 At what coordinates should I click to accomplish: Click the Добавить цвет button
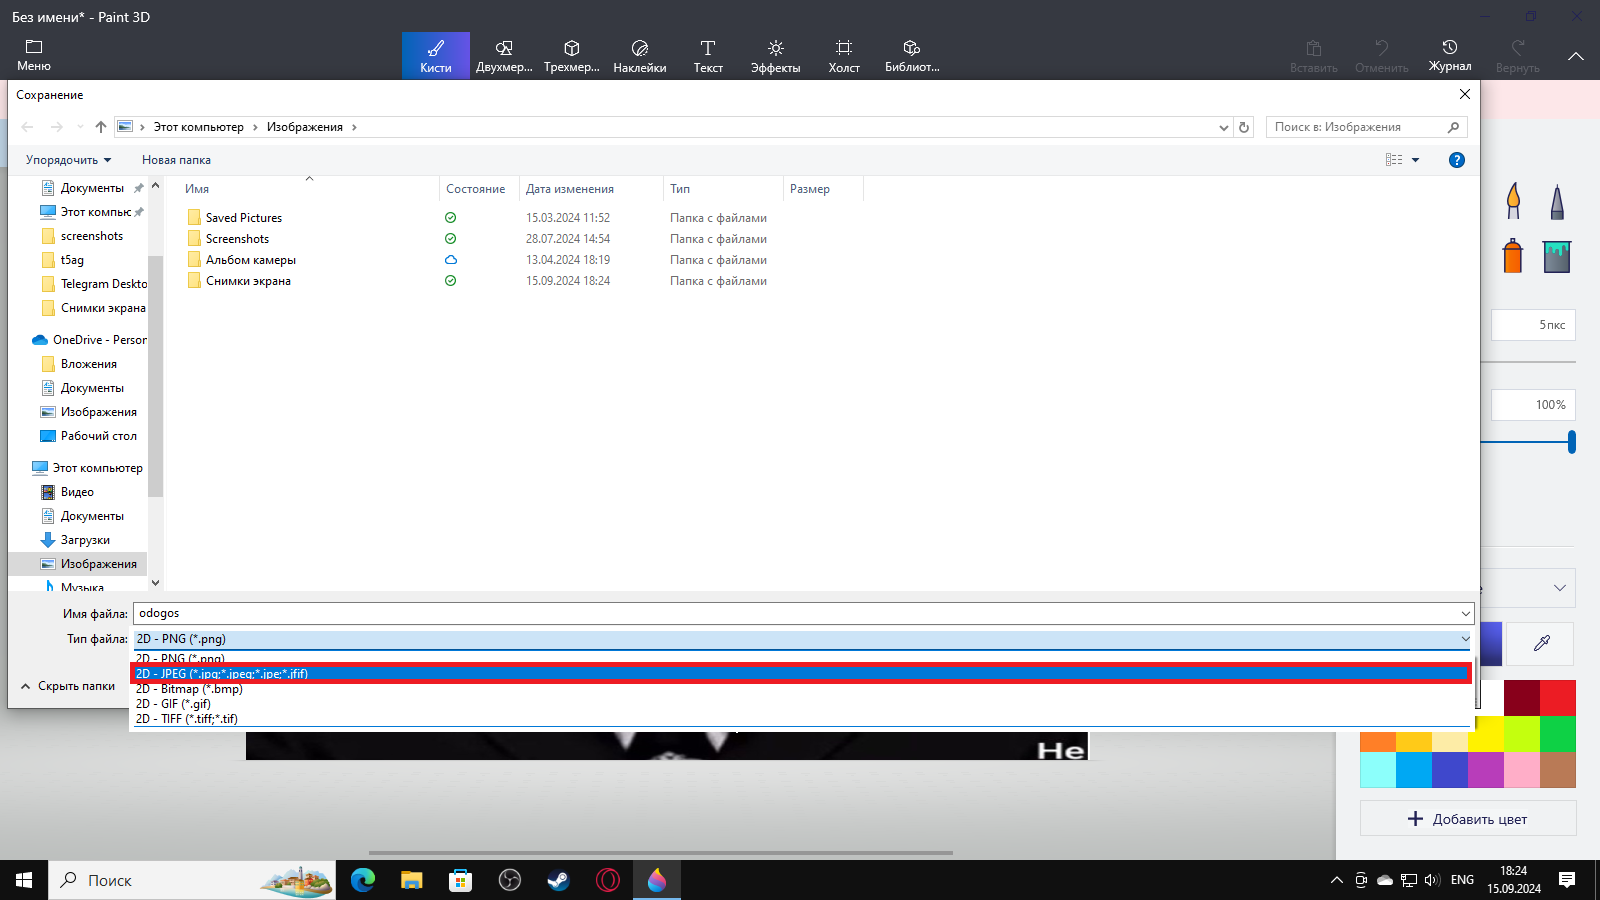[1468, 819]
